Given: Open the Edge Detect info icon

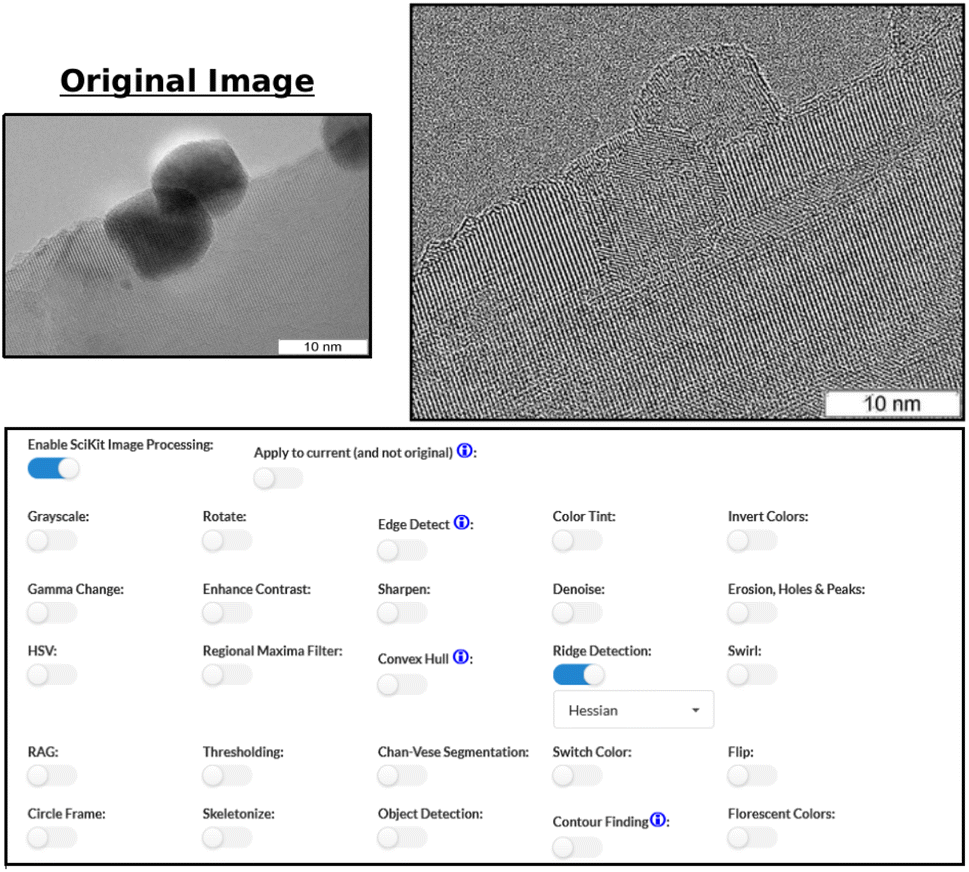Looking at the screenshot, I should (x=461, y=522).
